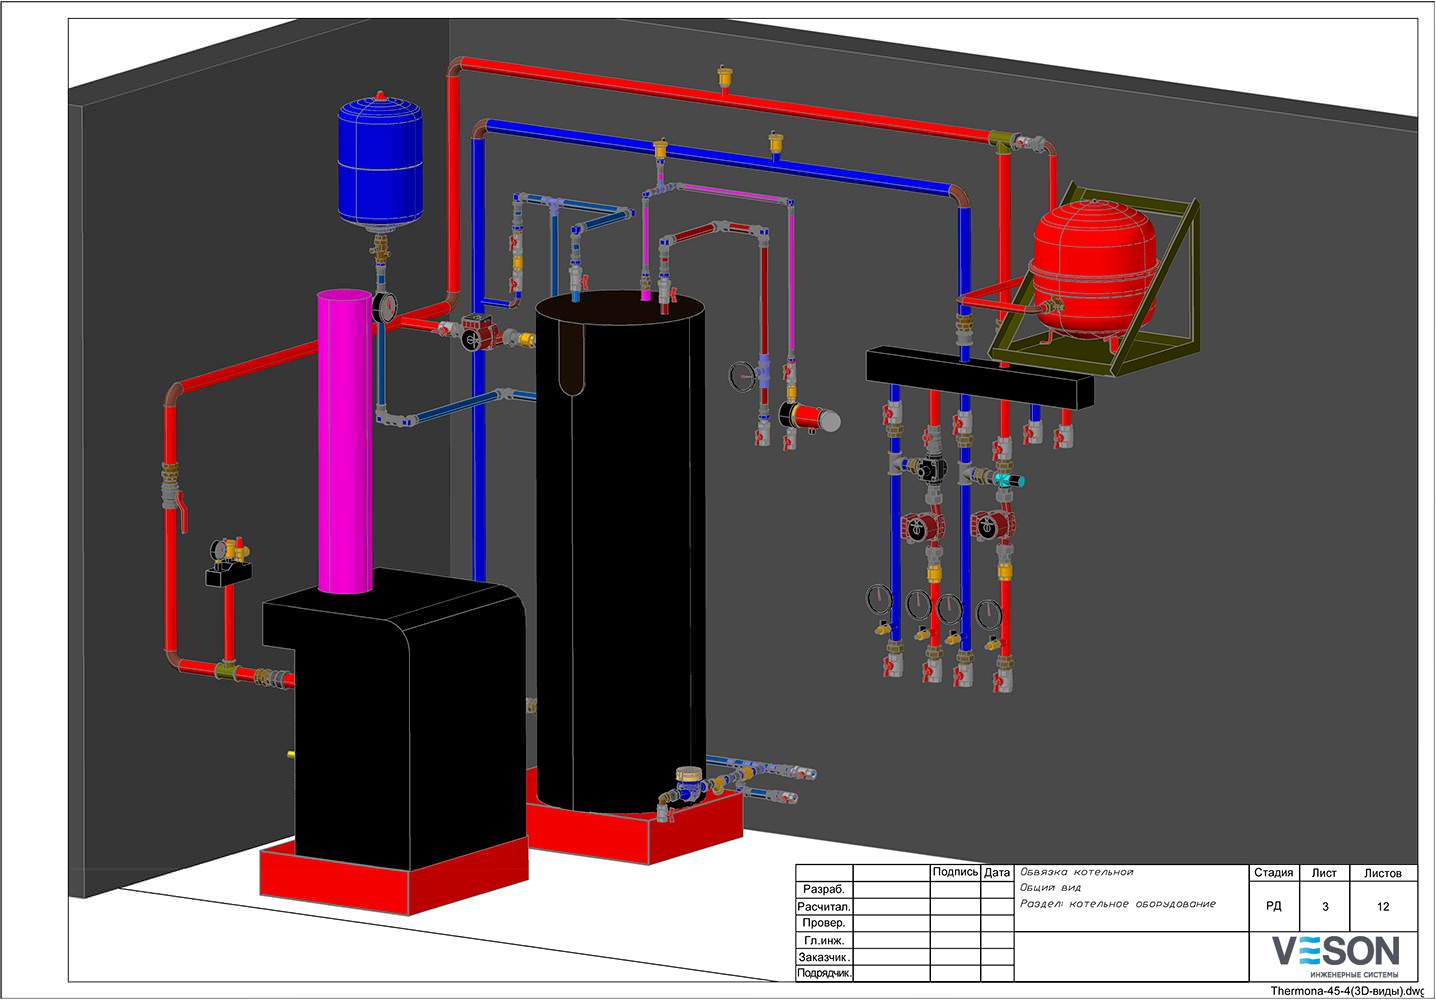Click the "Разраб." row label
This screenshot has width=1436, height=1000.
[x=824, y=889]
